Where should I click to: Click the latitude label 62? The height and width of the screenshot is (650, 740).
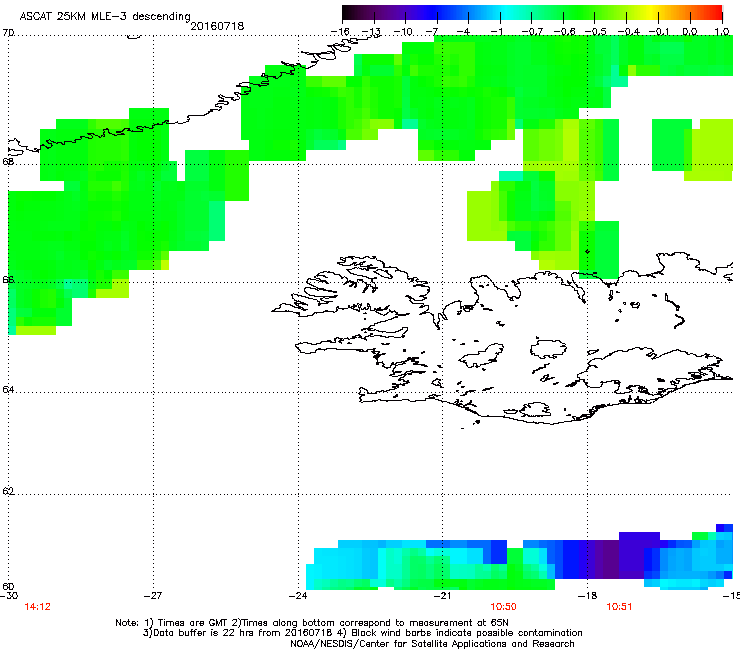tap(8, 491)
